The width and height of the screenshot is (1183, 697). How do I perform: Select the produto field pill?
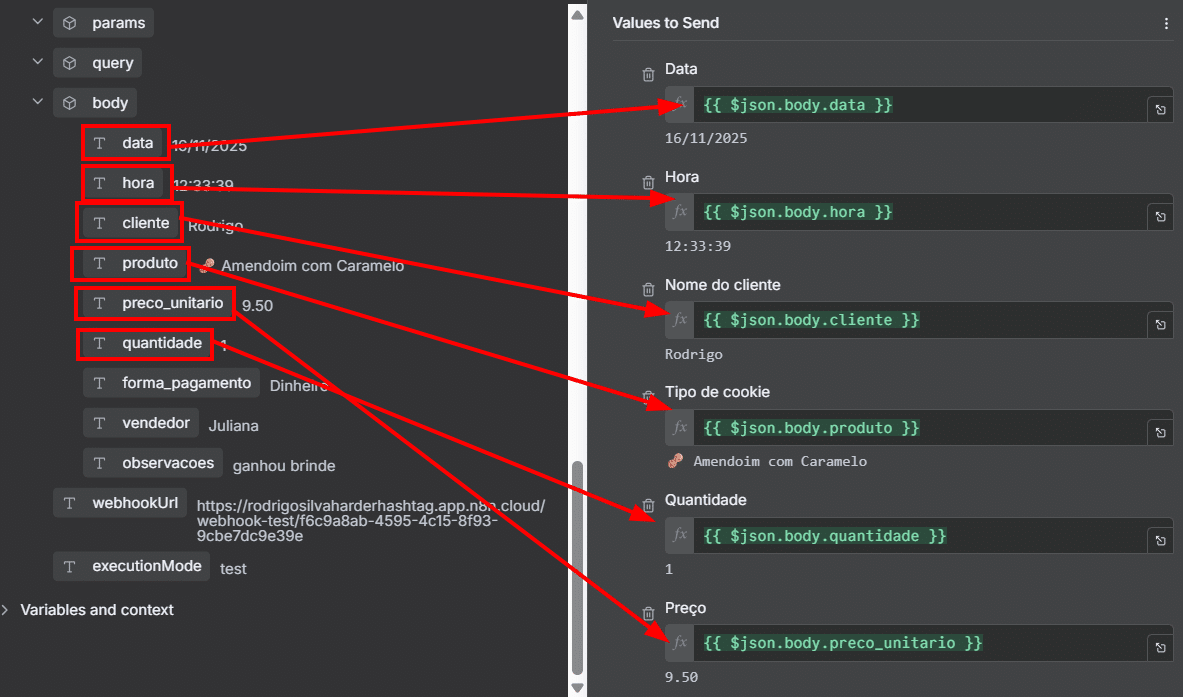pyautogui.click(x=135, y=263)
